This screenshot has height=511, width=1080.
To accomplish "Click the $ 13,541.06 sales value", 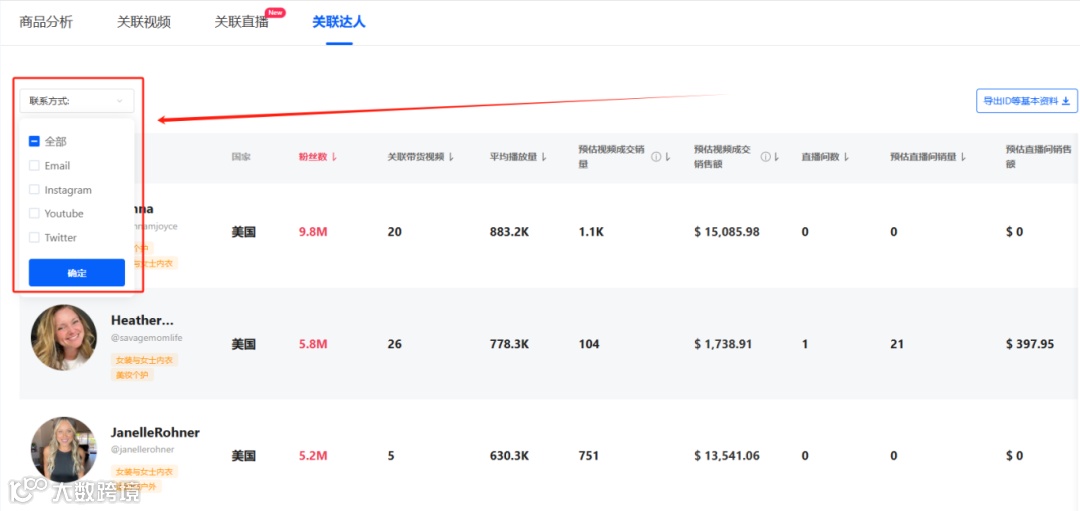I will point(727,456).
